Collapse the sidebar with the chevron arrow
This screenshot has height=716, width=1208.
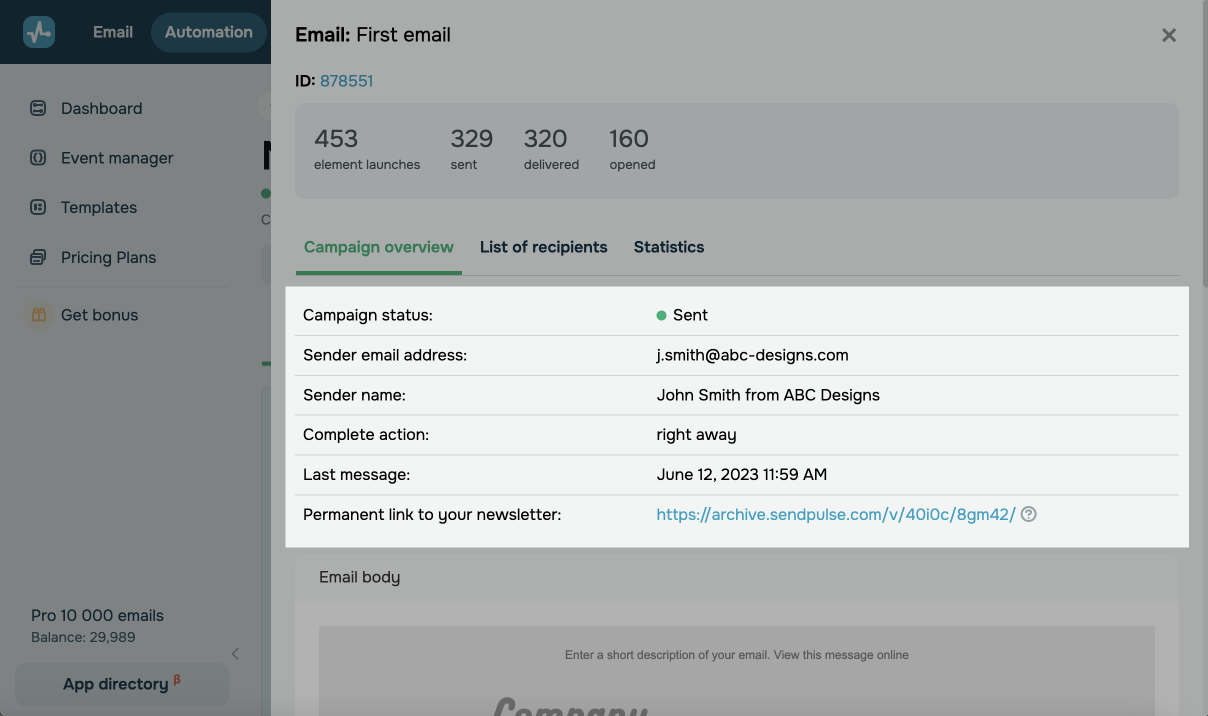(235, 654)
